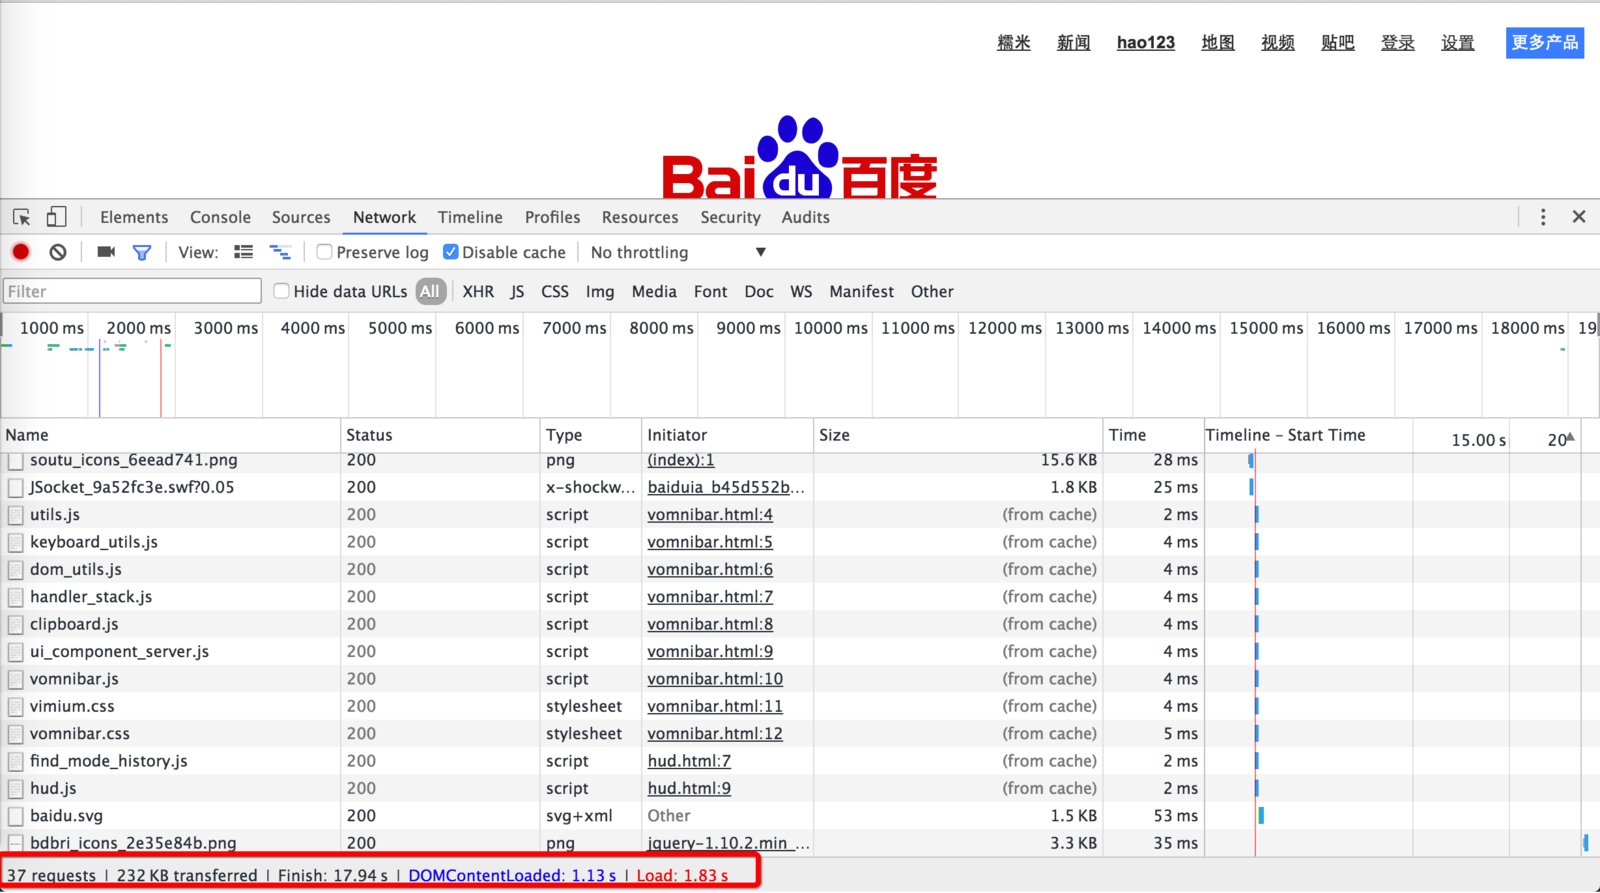Filter requests by Manifest type
The width and height of the screenshot is (1600, 893).
[861, 291]
